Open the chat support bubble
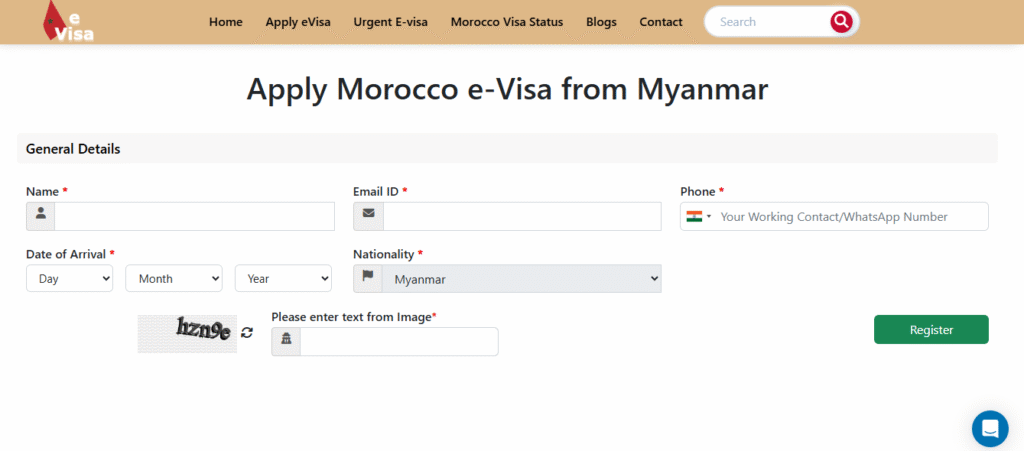This screenshot has height=451, width=1024. [989, 428]
